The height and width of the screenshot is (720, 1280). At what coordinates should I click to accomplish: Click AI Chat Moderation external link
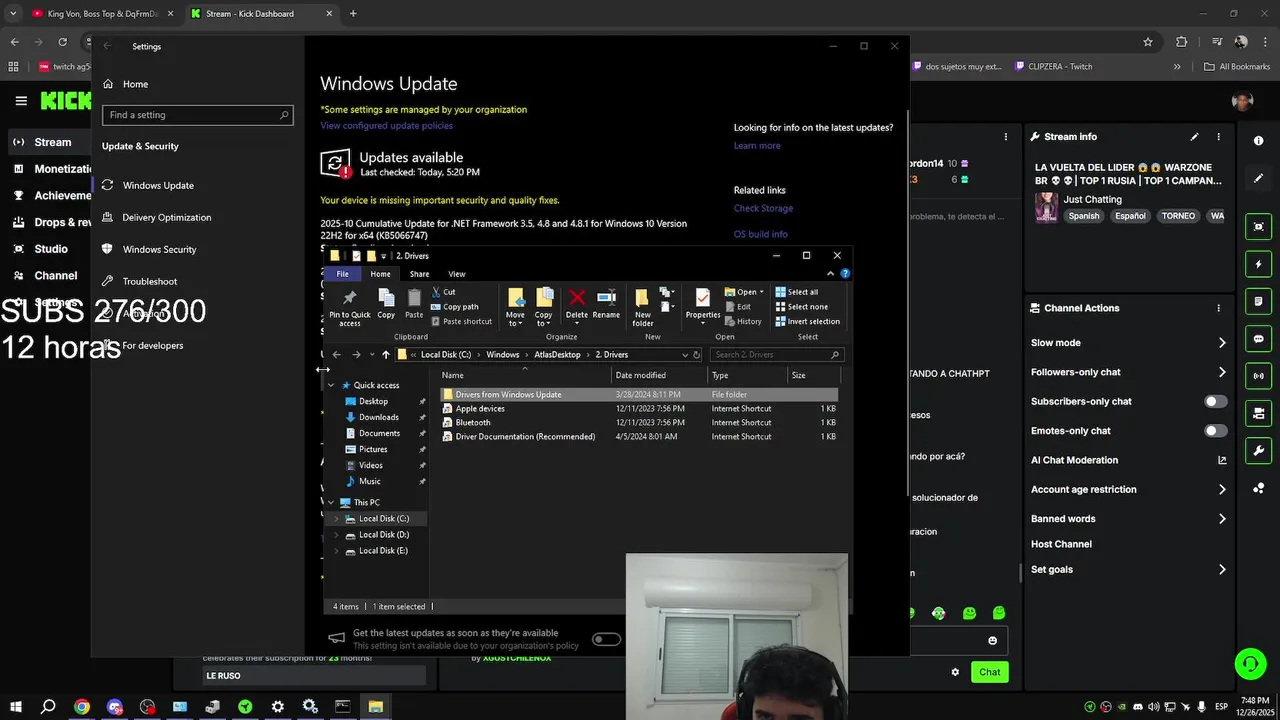tap(1222, 460)
